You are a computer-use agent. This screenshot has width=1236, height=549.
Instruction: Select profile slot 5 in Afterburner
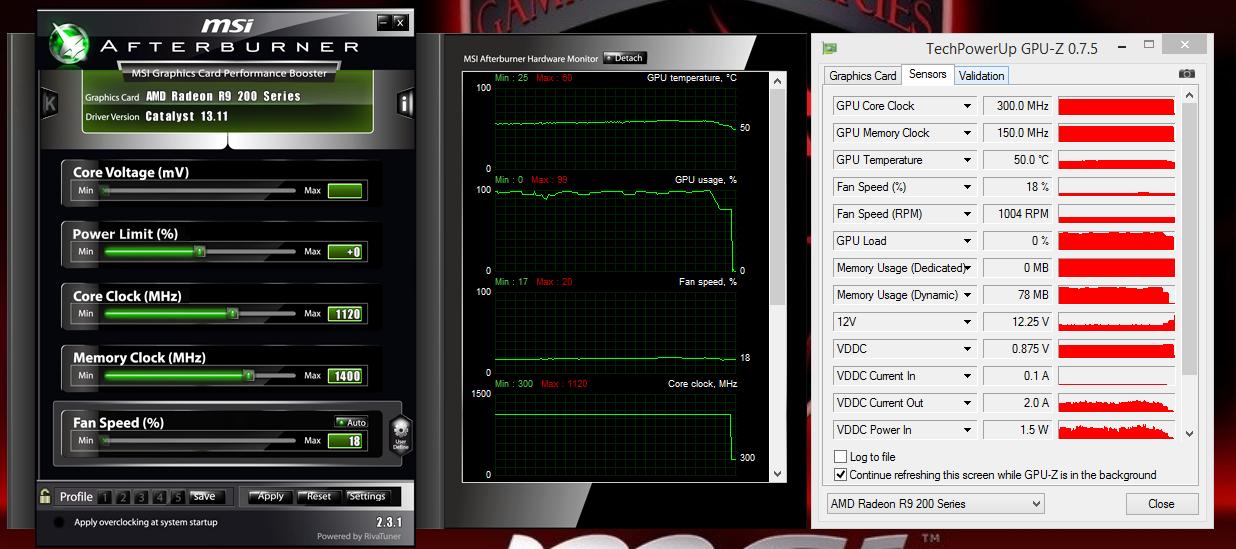pyautogui.click(x=177, y=497)
